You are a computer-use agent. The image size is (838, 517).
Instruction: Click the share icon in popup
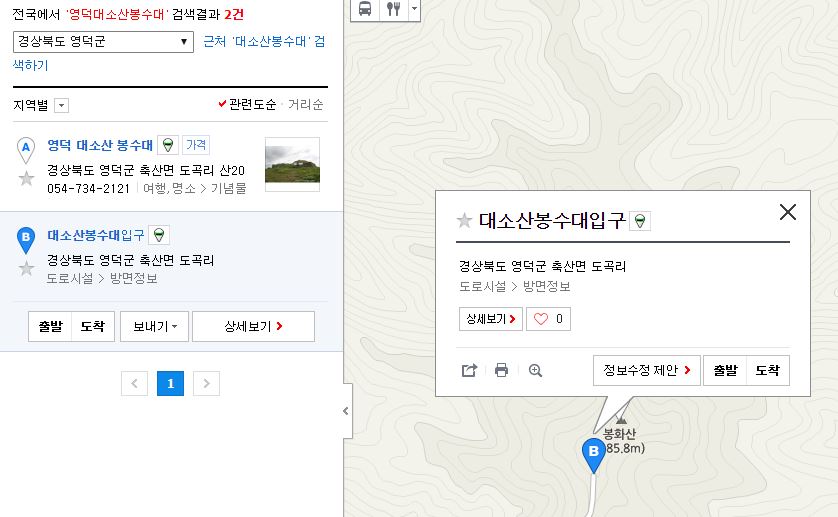click(x=469, y=370)
